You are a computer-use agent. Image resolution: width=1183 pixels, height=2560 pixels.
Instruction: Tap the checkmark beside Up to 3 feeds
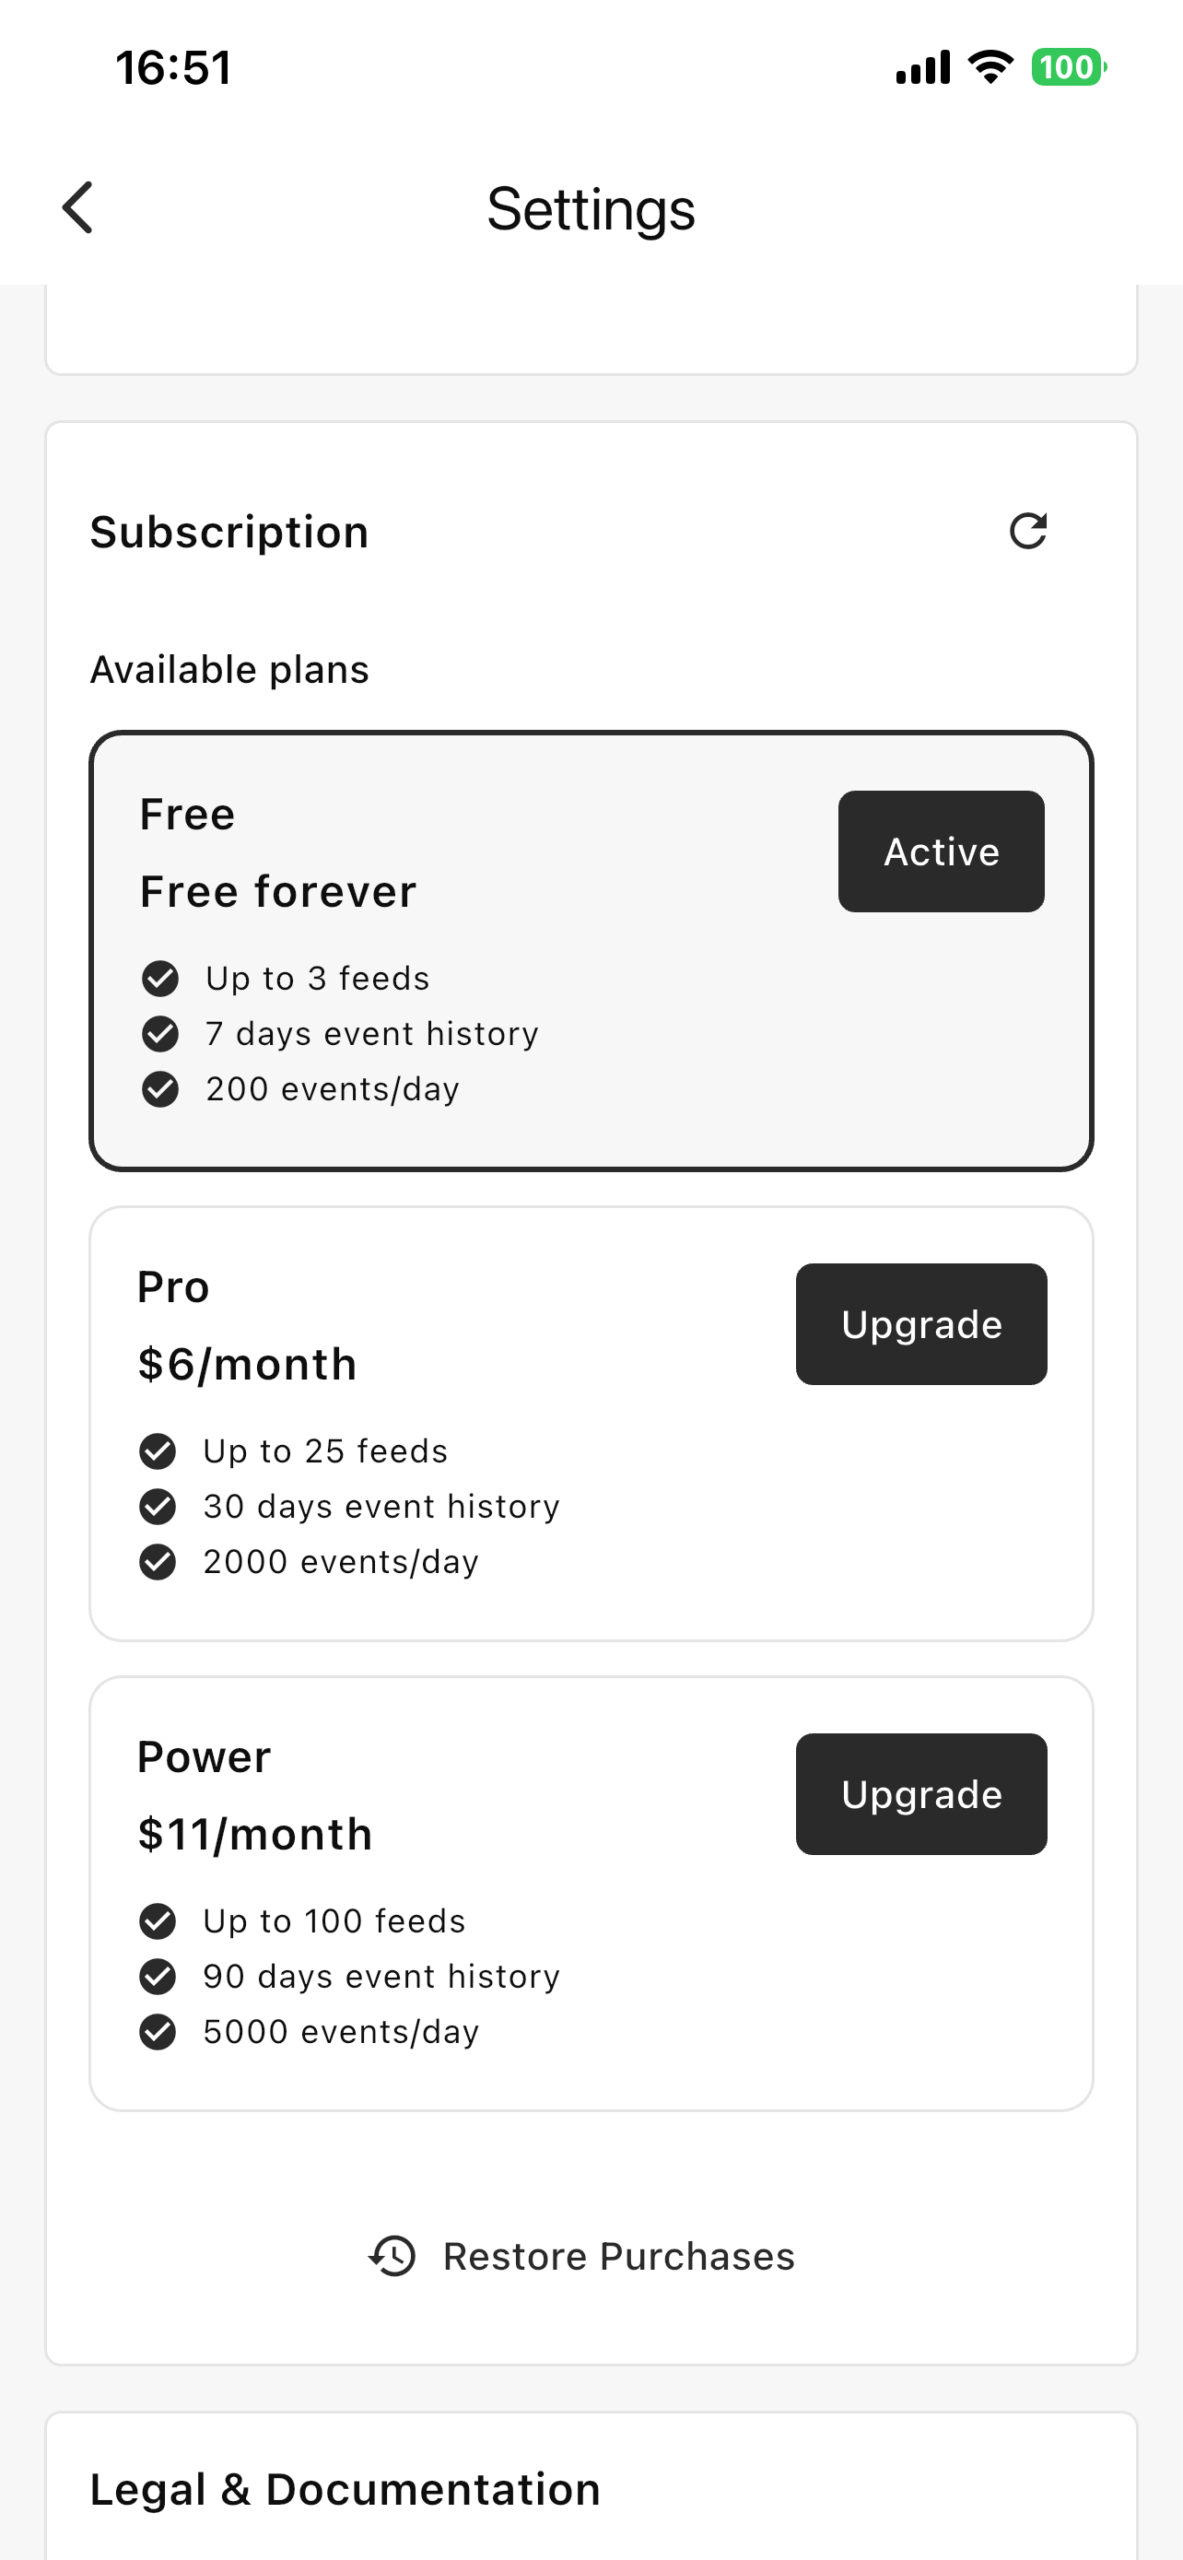pyautogui.click(x=160, y=978)
